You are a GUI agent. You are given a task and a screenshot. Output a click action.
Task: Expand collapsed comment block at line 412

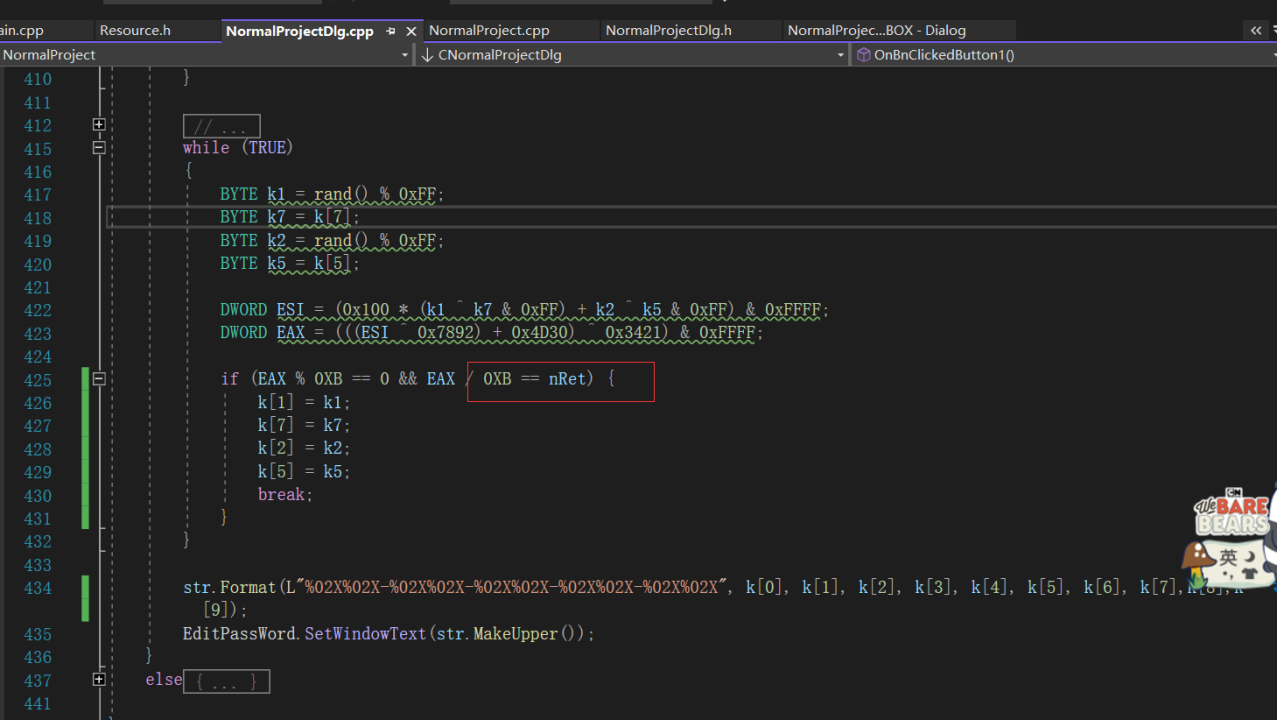pos(99,125)
